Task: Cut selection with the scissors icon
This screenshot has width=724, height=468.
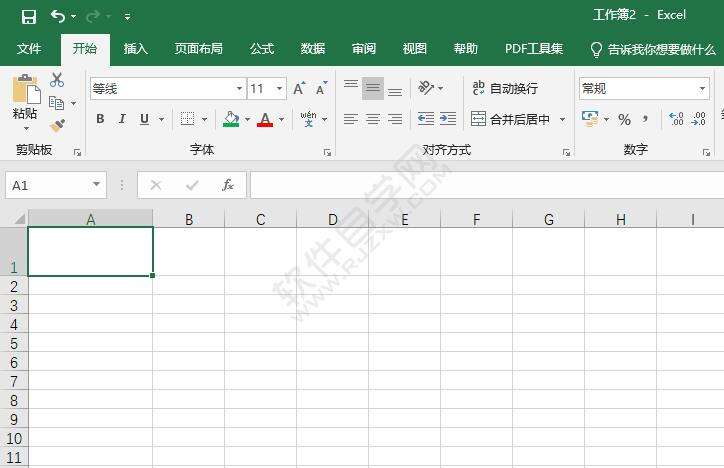Action: (57, 80)
